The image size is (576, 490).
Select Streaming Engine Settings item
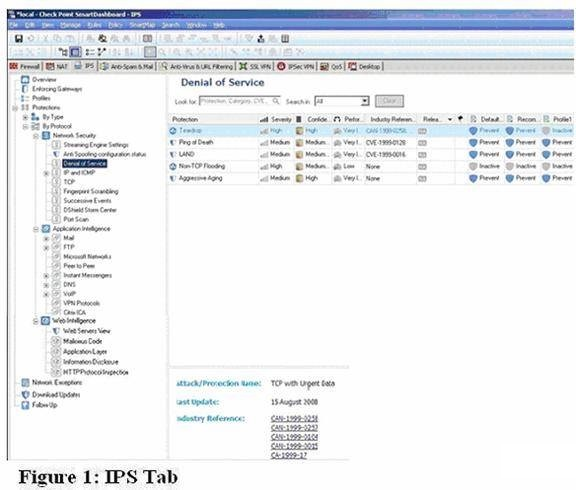96,145
